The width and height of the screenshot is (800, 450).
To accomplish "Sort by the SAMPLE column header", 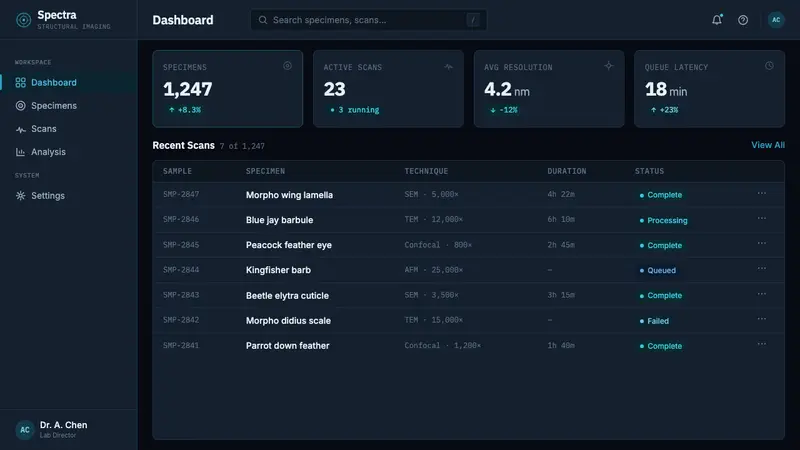I will (x=178, y=171).
